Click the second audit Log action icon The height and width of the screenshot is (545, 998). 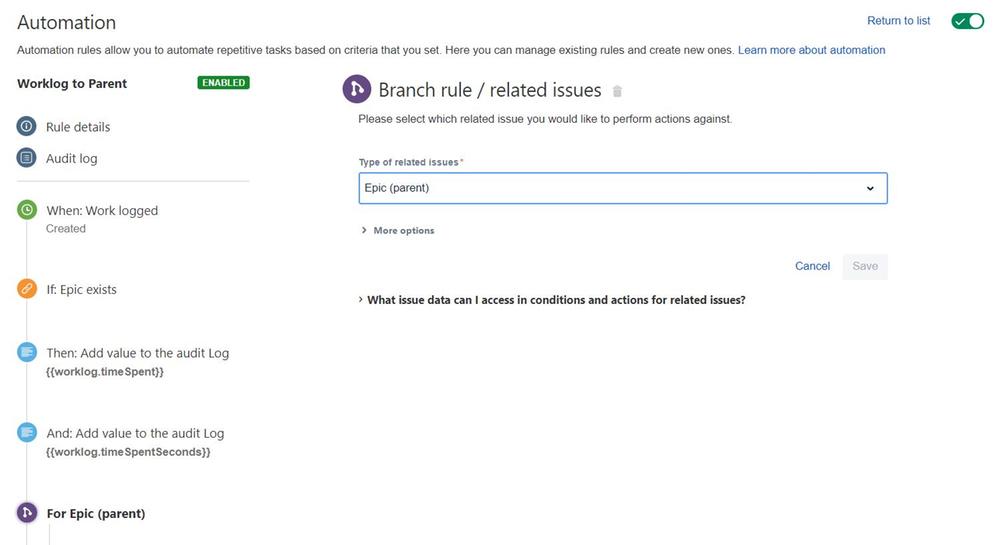click(x=27, y=432)
